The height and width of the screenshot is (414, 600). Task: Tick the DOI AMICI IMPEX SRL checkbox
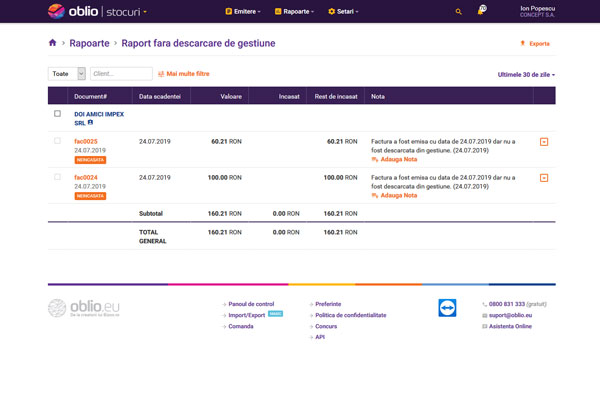click(x=57, y=114)
